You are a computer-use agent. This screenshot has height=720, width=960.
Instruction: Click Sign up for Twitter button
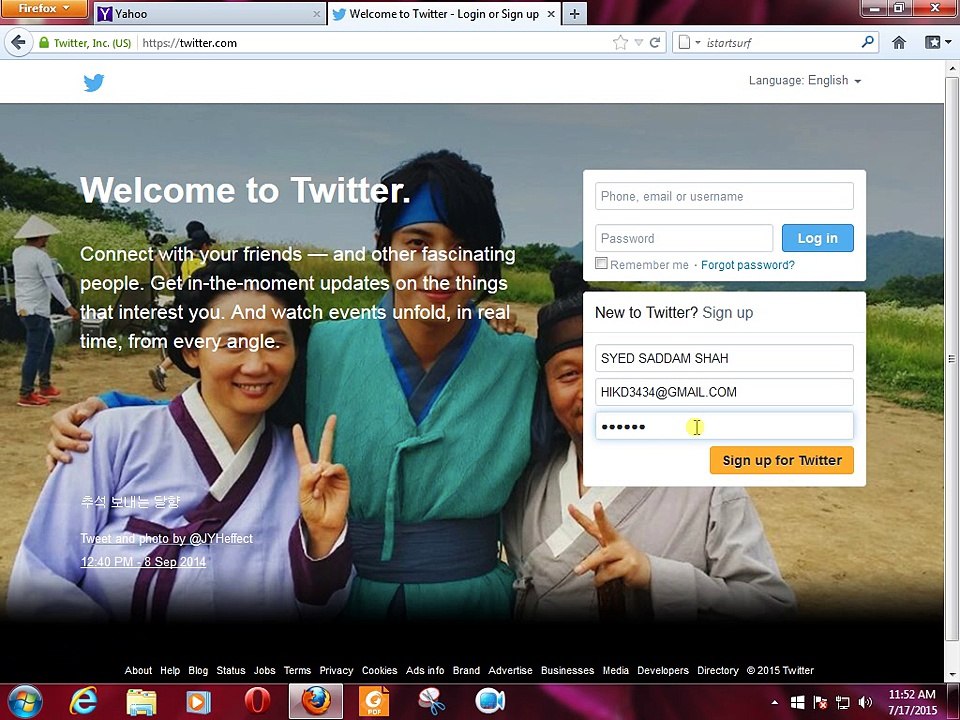782,460
